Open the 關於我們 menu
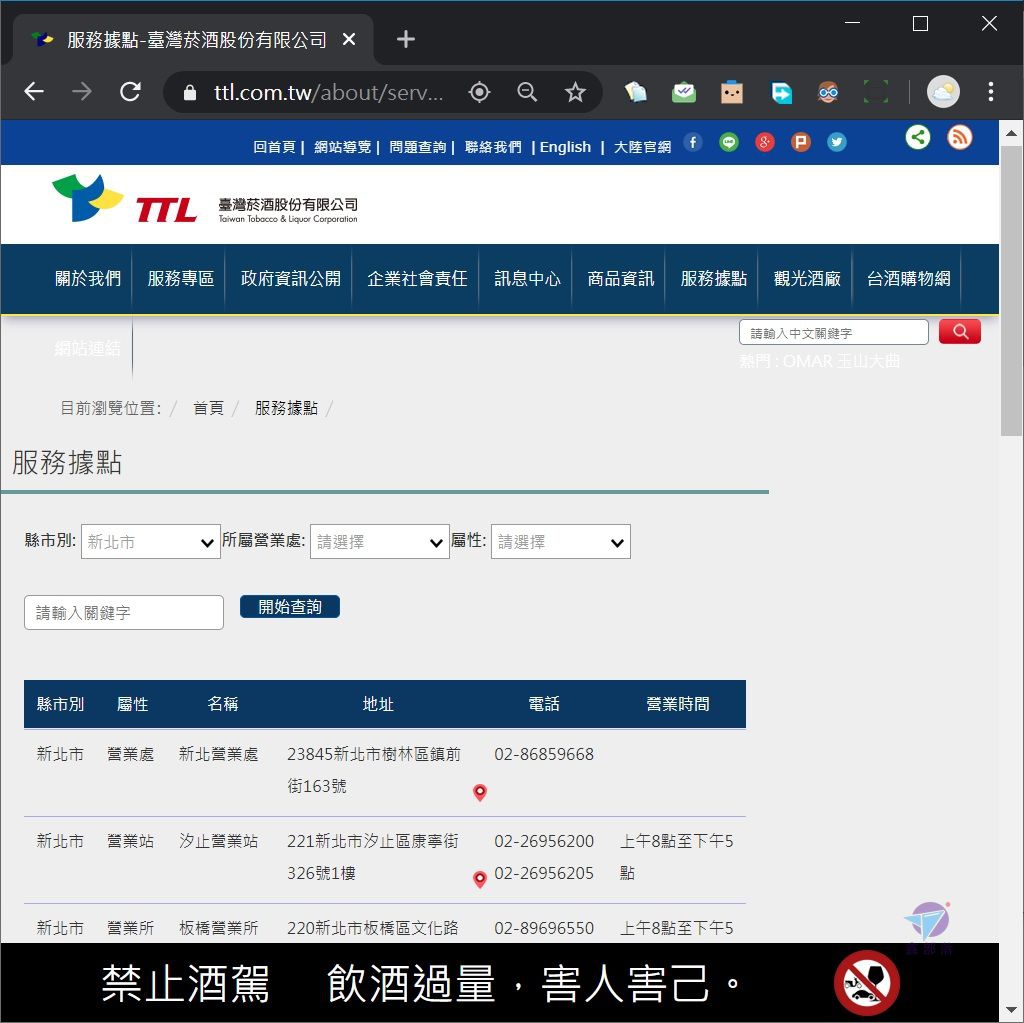 tap(88, 279)
